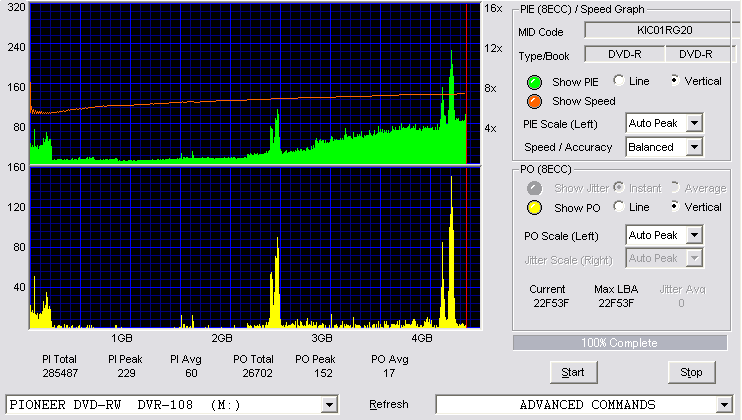The image size is (742, 420).
Task: Open the PIE Scale (Left) dropdown
Action: [x=694, y=123]
